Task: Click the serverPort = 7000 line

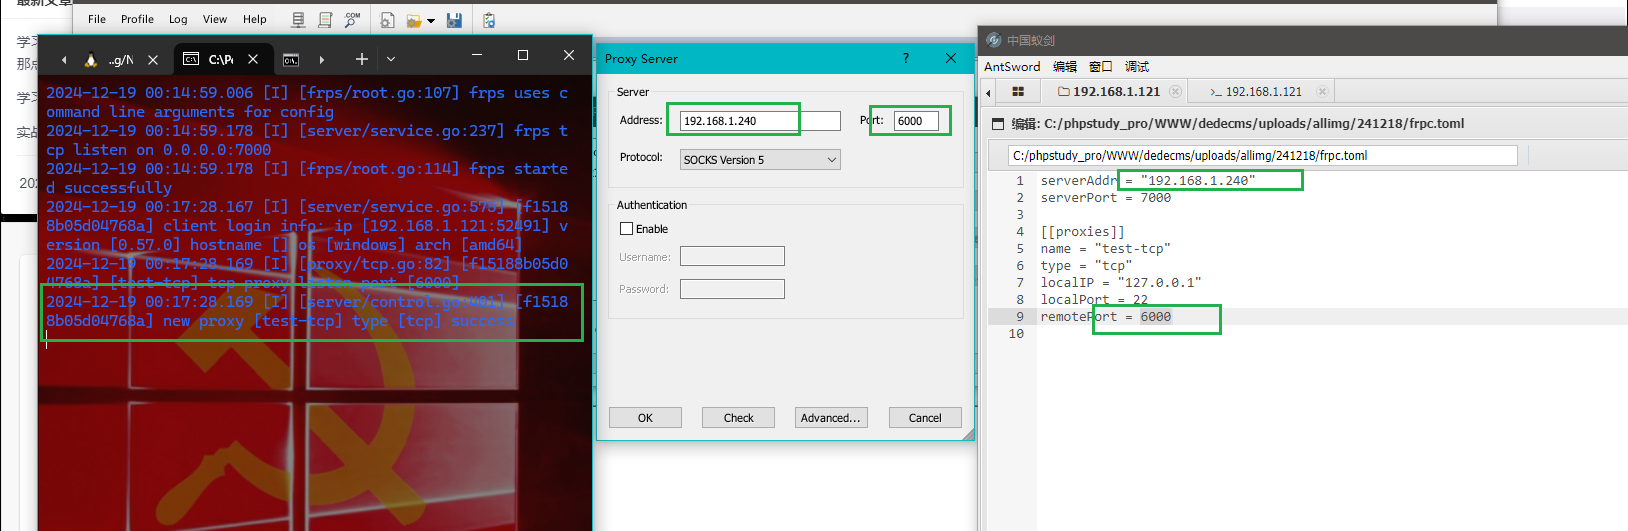Action: tap(1105, 198)
